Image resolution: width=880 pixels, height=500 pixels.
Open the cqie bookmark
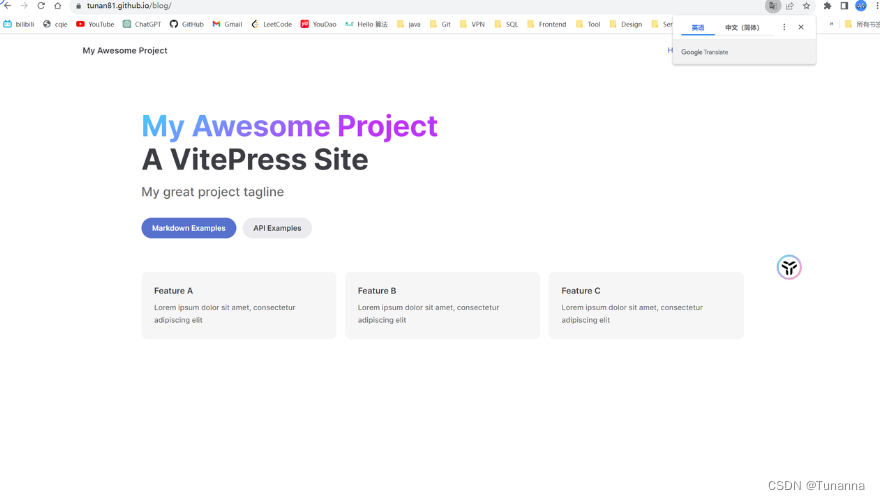tap(55, 24)
